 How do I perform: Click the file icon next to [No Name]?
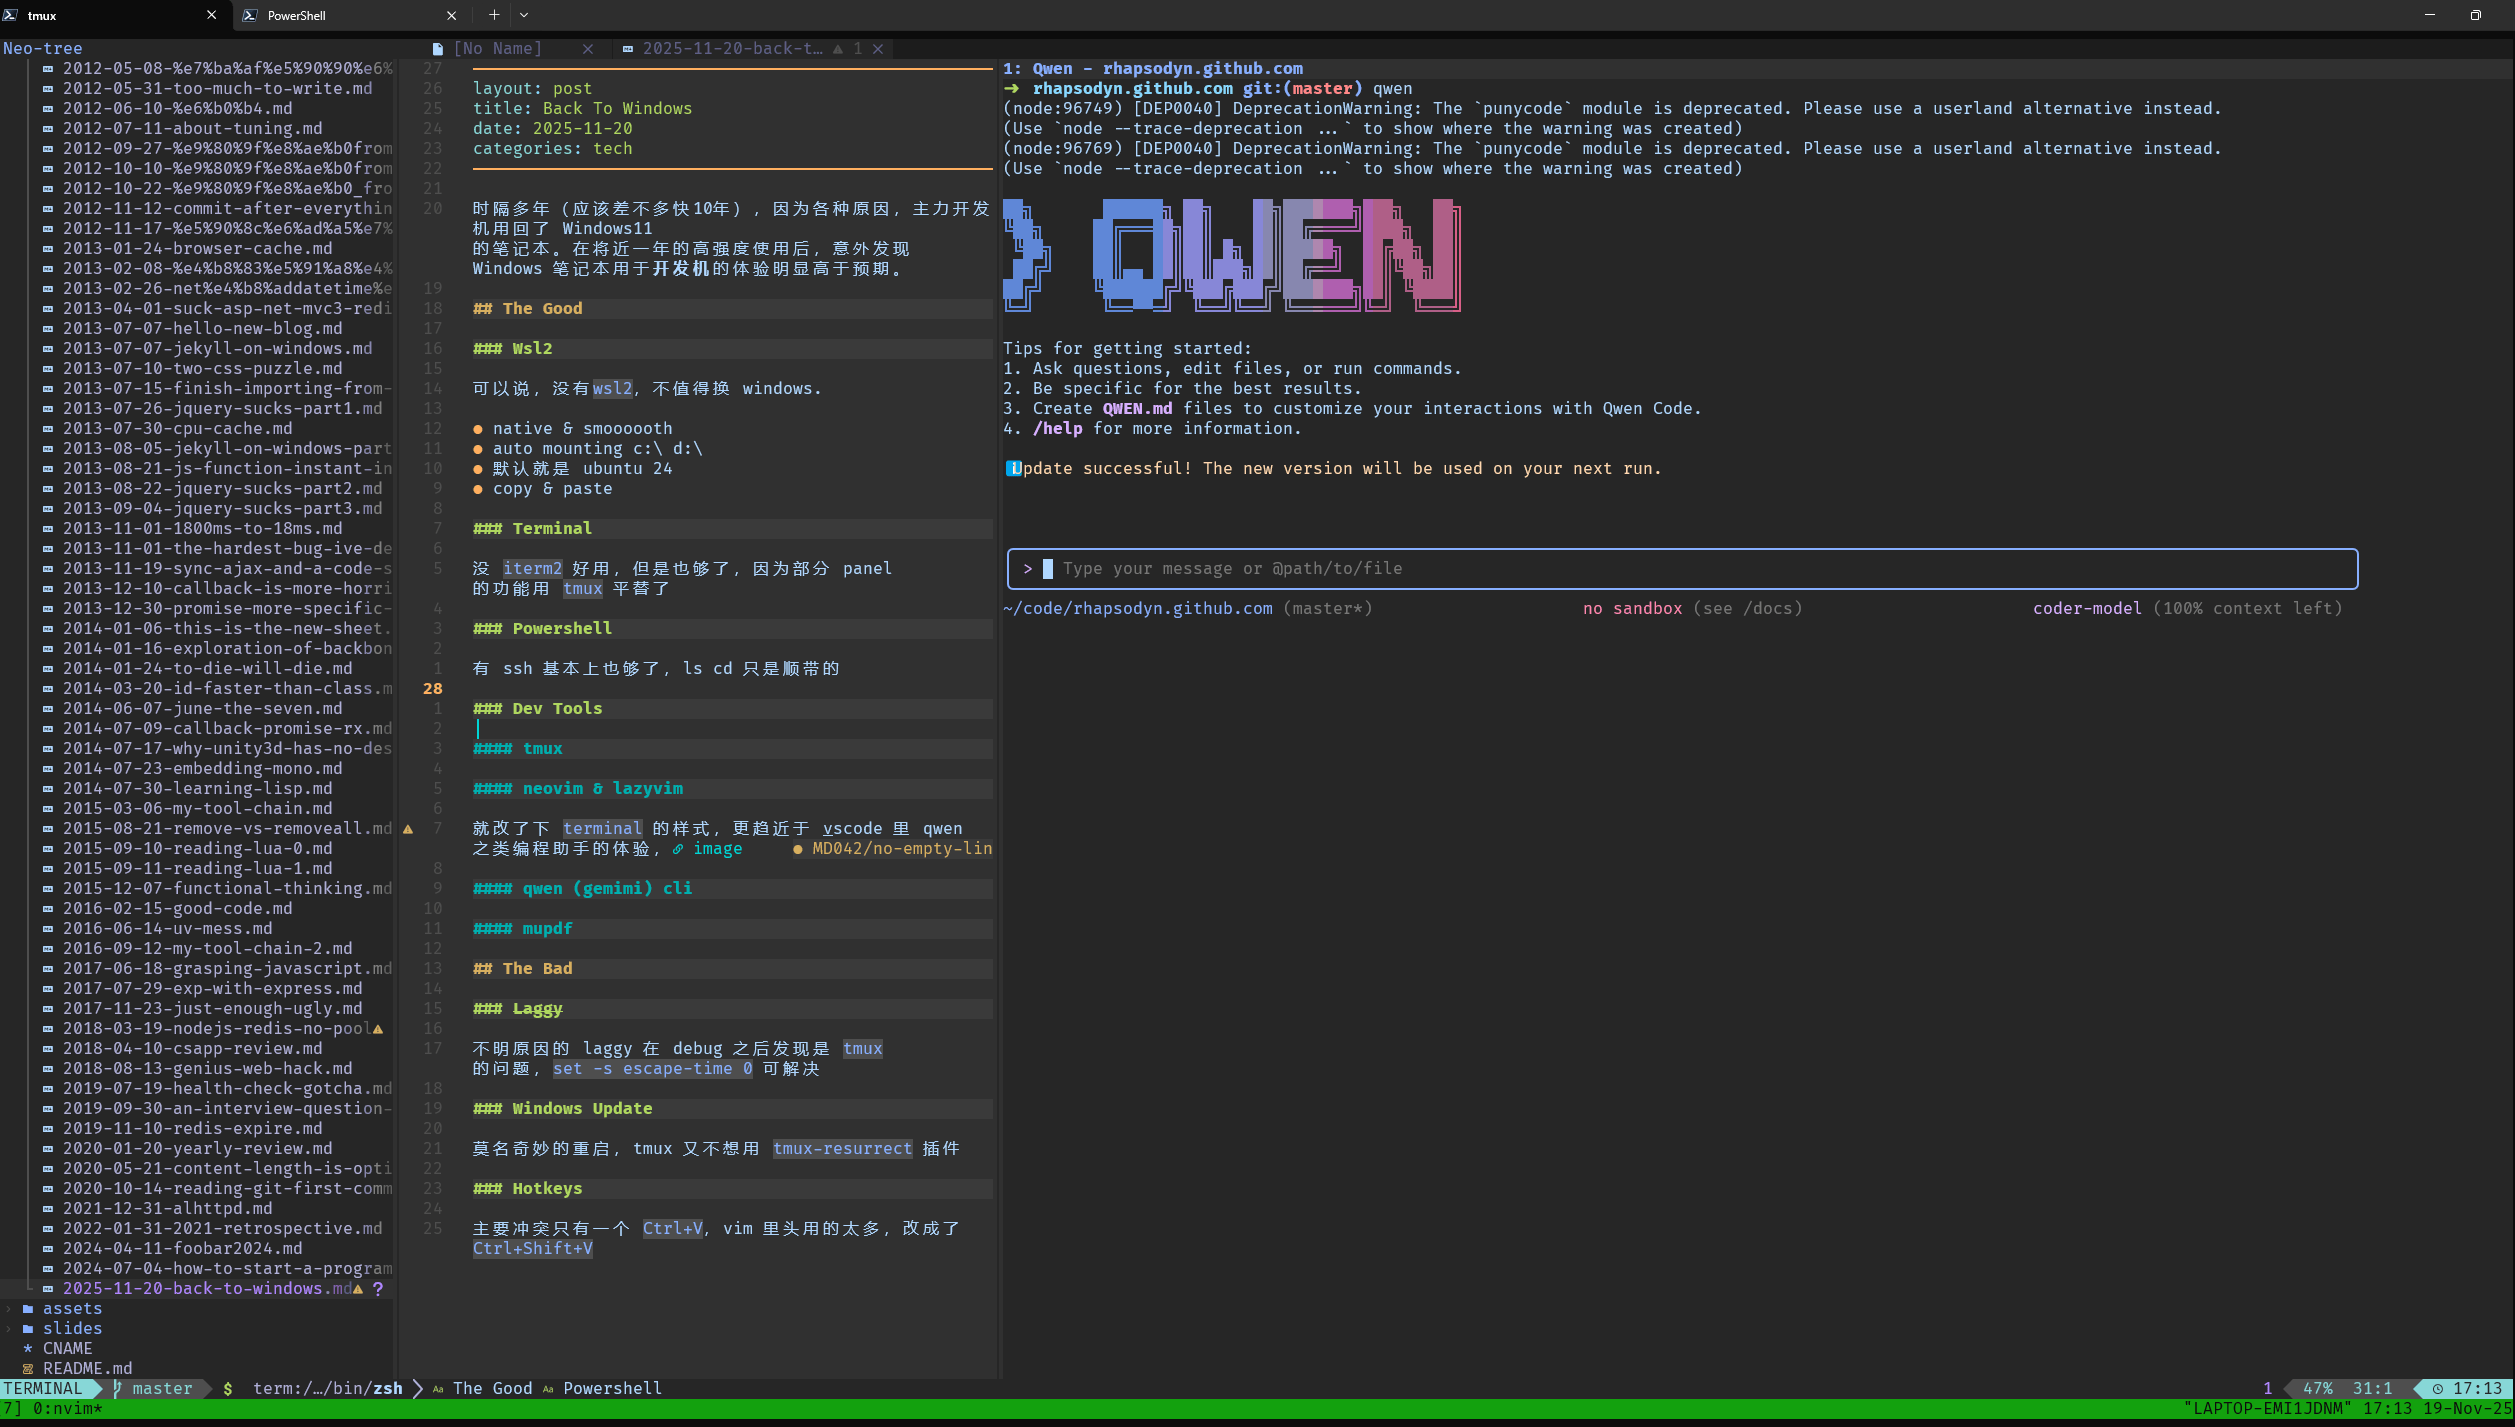click(x=437, y=47)
